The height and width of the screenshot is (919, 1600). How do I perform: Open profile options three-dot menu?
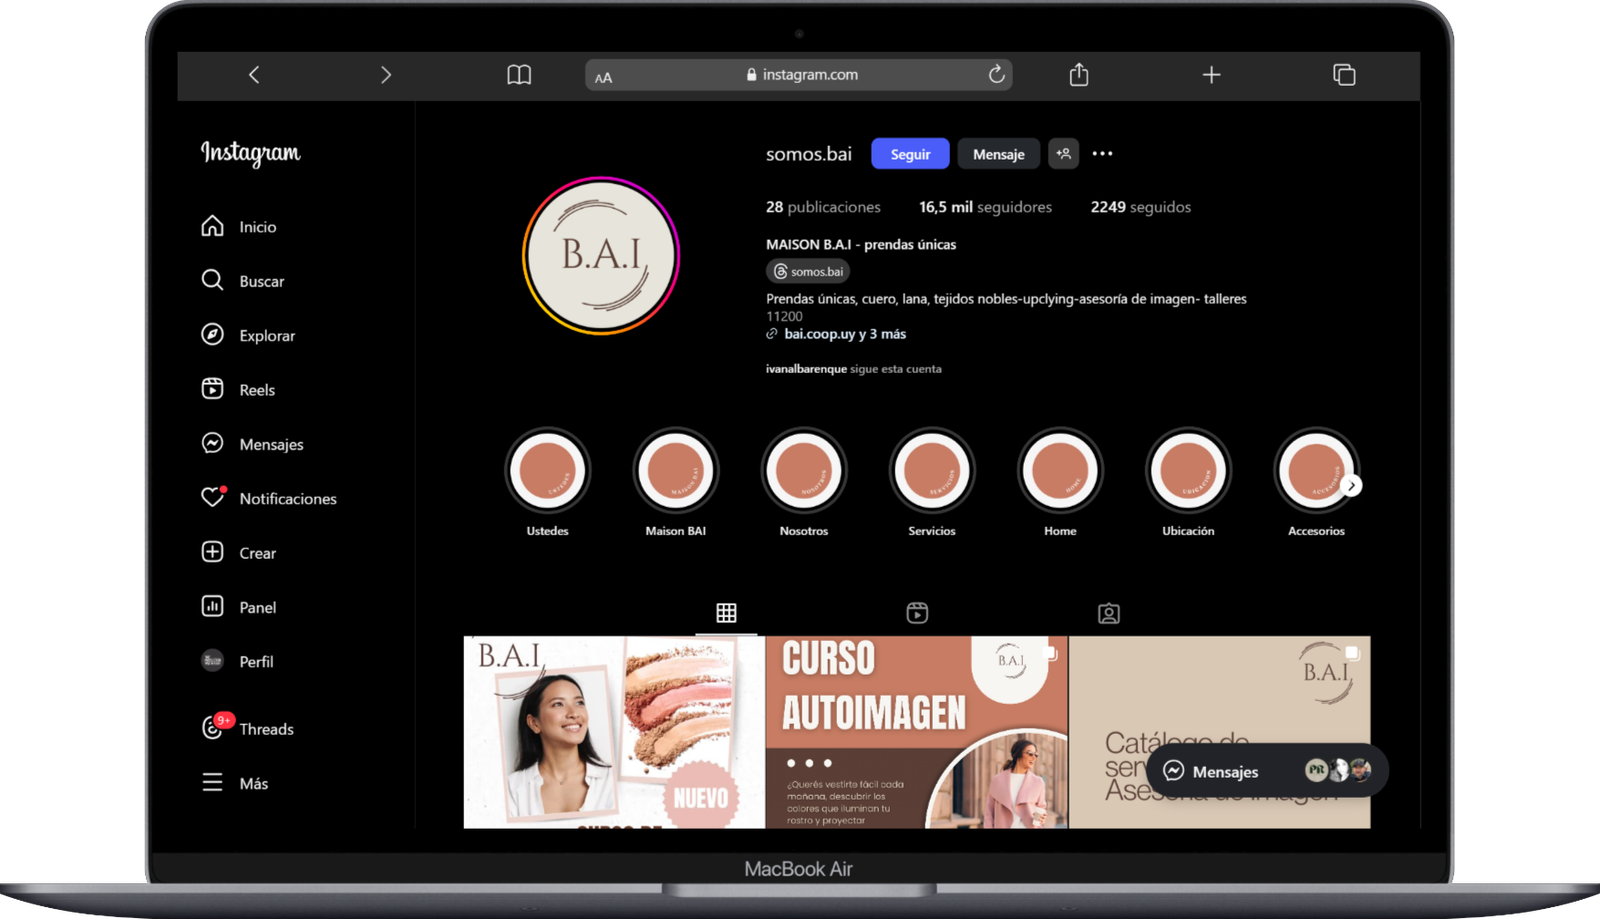click(x=1102, y=154)
